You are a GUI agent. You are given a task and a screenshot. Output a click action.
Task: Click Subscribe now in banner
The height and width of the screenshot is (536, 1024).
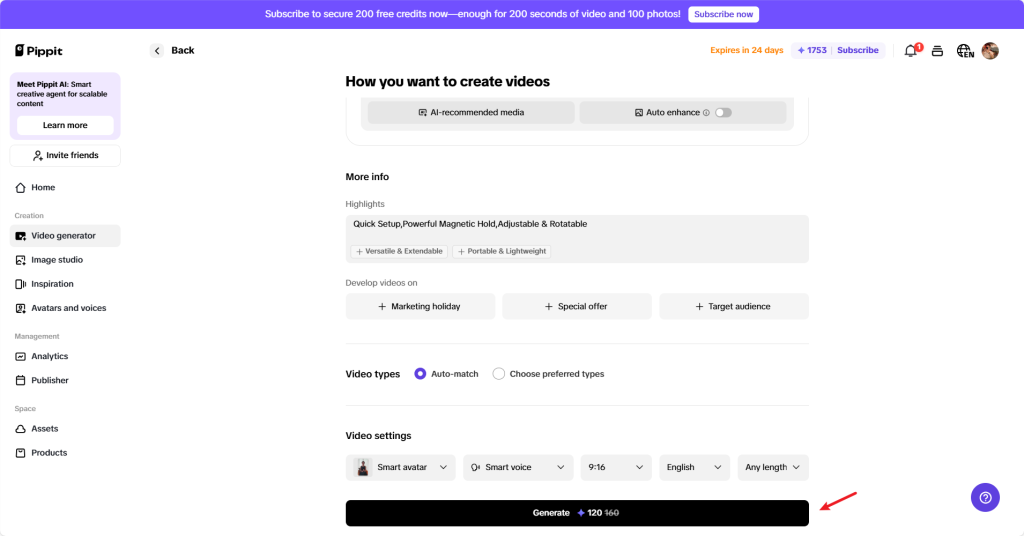click(724, 14)
